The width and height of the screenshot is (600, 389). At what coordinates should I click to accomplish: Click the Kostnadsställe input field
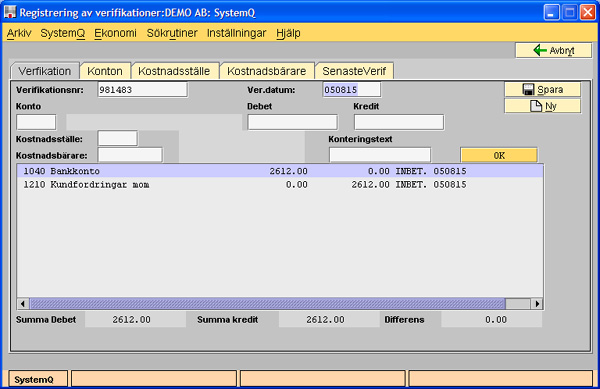(117, 138)
